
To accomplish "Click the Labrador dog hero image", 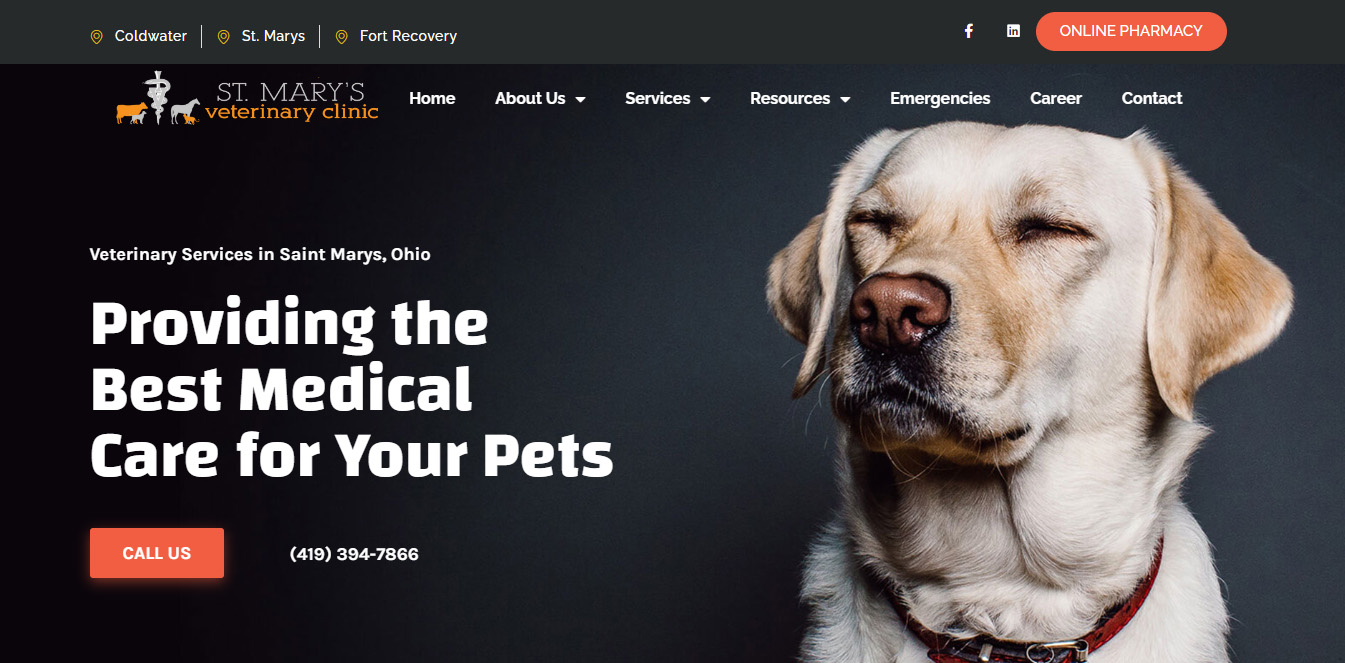I will (x=1030, y=390).
